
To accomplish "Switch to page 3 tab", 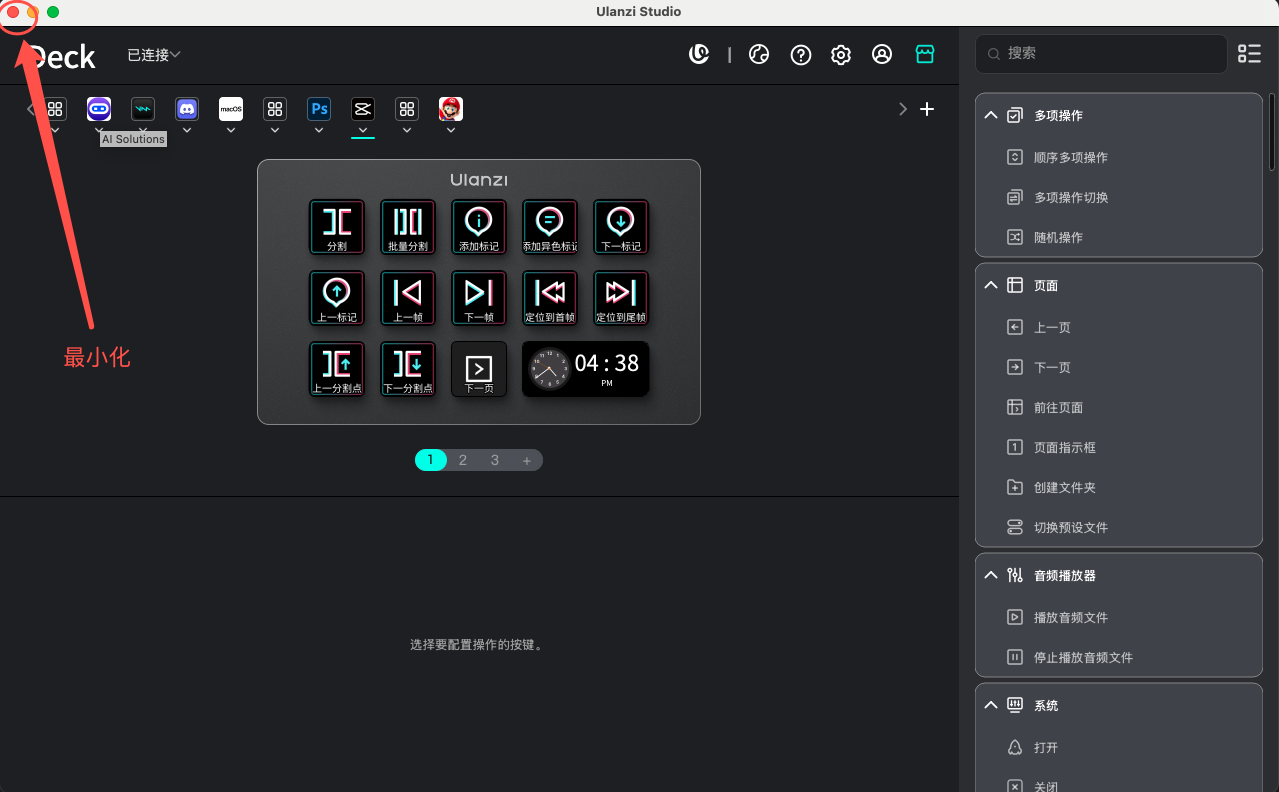I will click(495, 460).
